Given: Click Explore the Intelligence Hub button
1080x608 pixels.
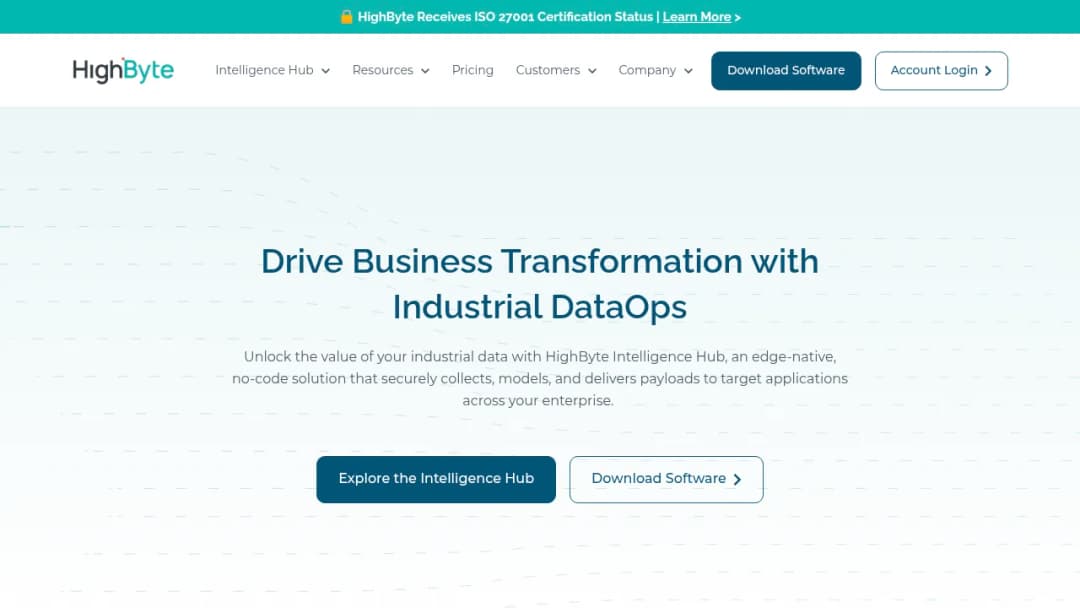Looking at the screenshot, I should click(436, 479).
